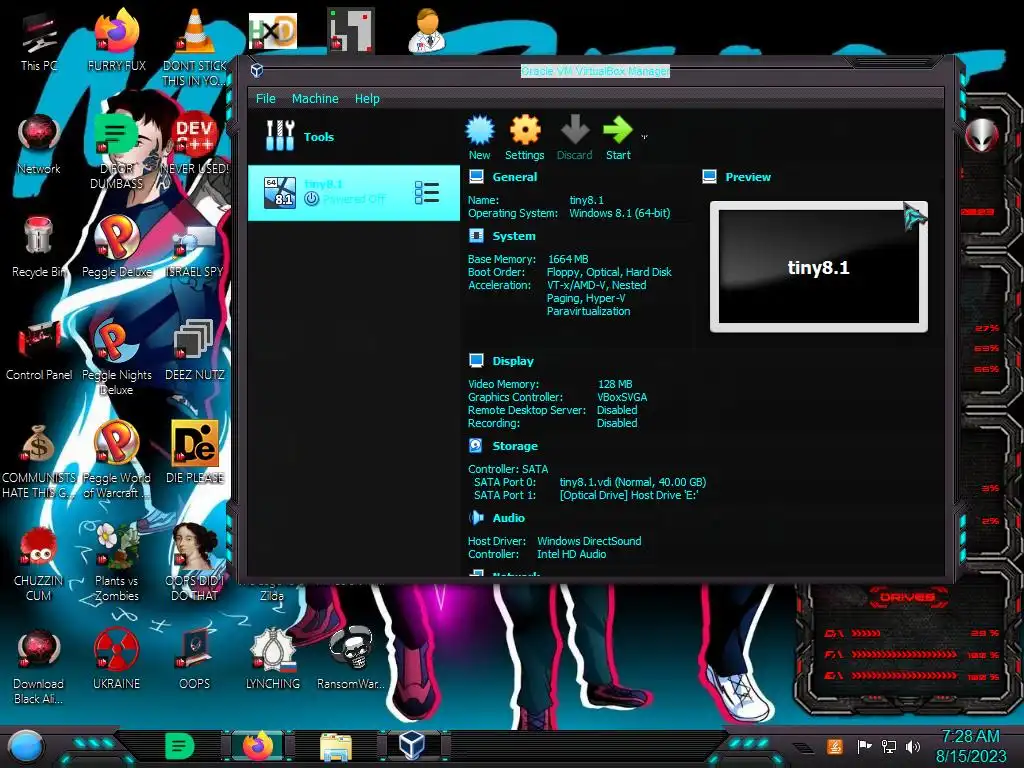The image size is (1024, 768).
Task: Click the Storage section disk icon
Action: pos(475,446)
